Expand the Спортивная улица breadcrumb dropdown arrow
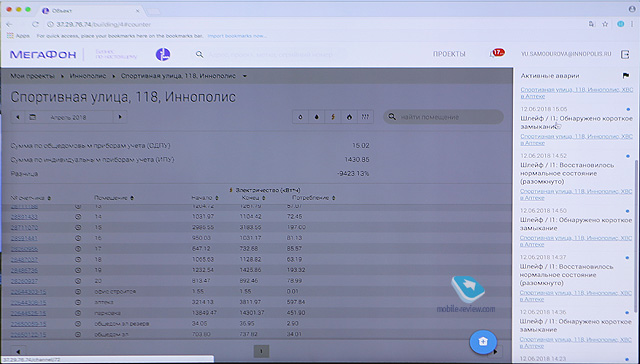Screen dimensions: 640x364 tap(244, 76)
